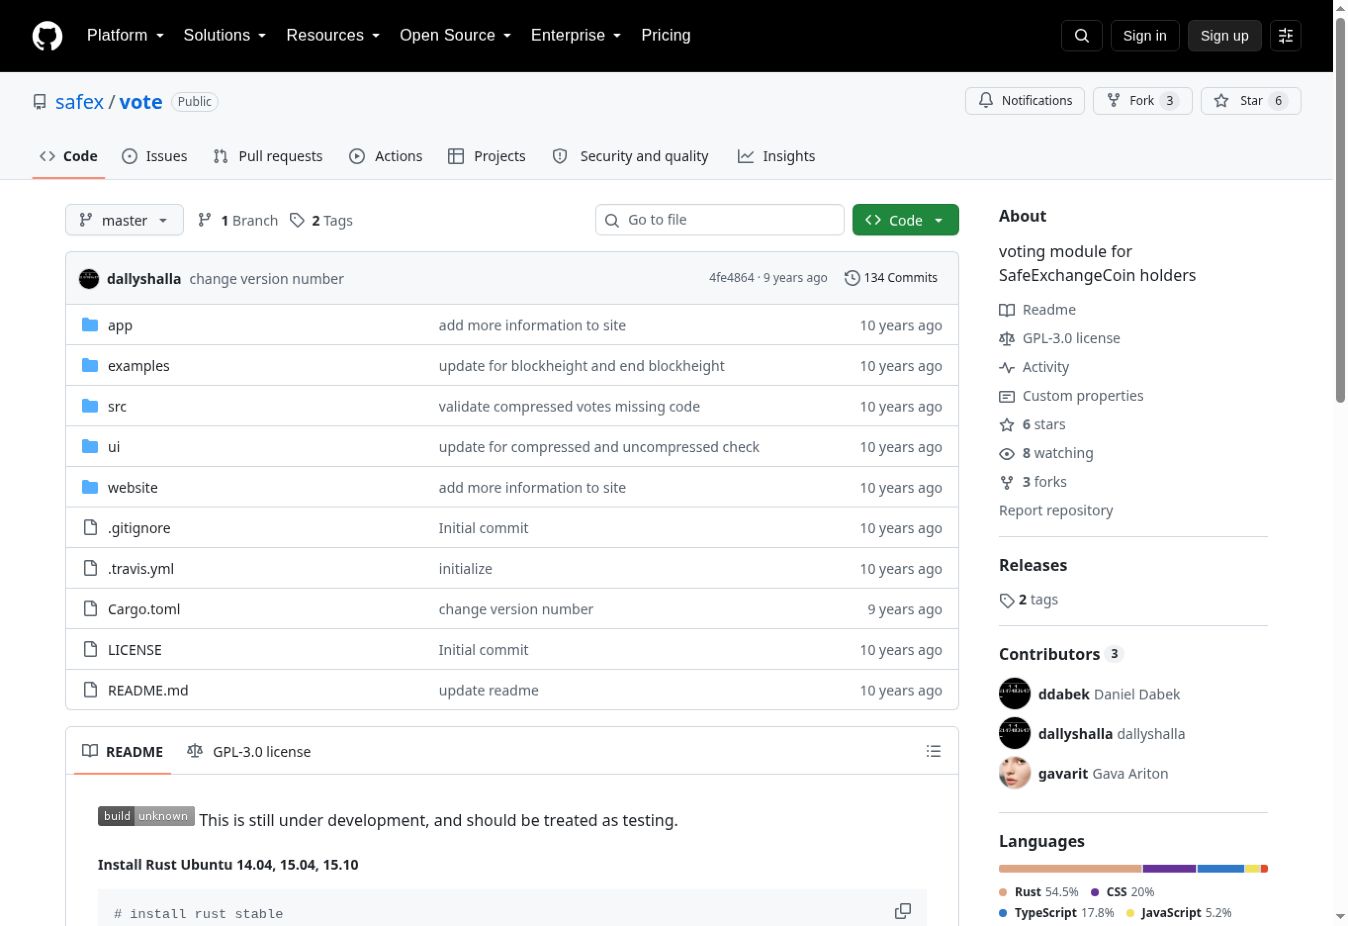
Task: Switch to the Projects tab
Action: click(487, 156)
